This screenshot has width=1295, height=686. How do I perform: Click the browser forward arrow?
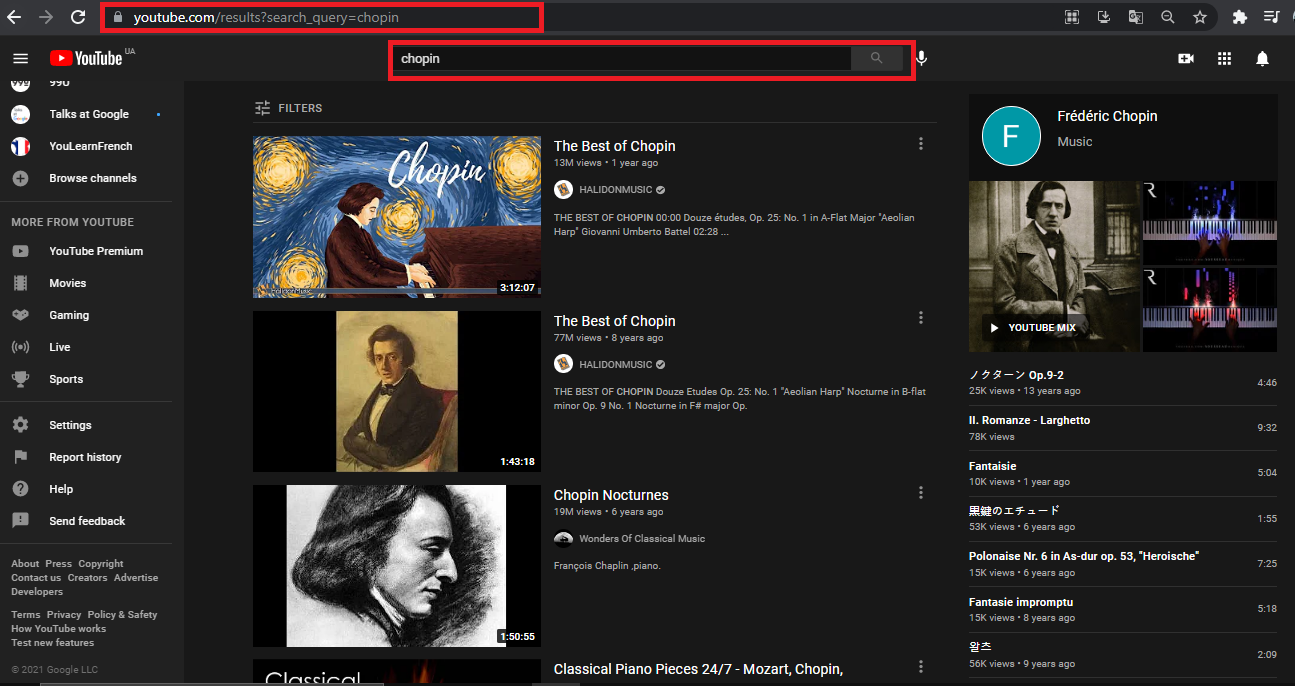coord(45,17)
